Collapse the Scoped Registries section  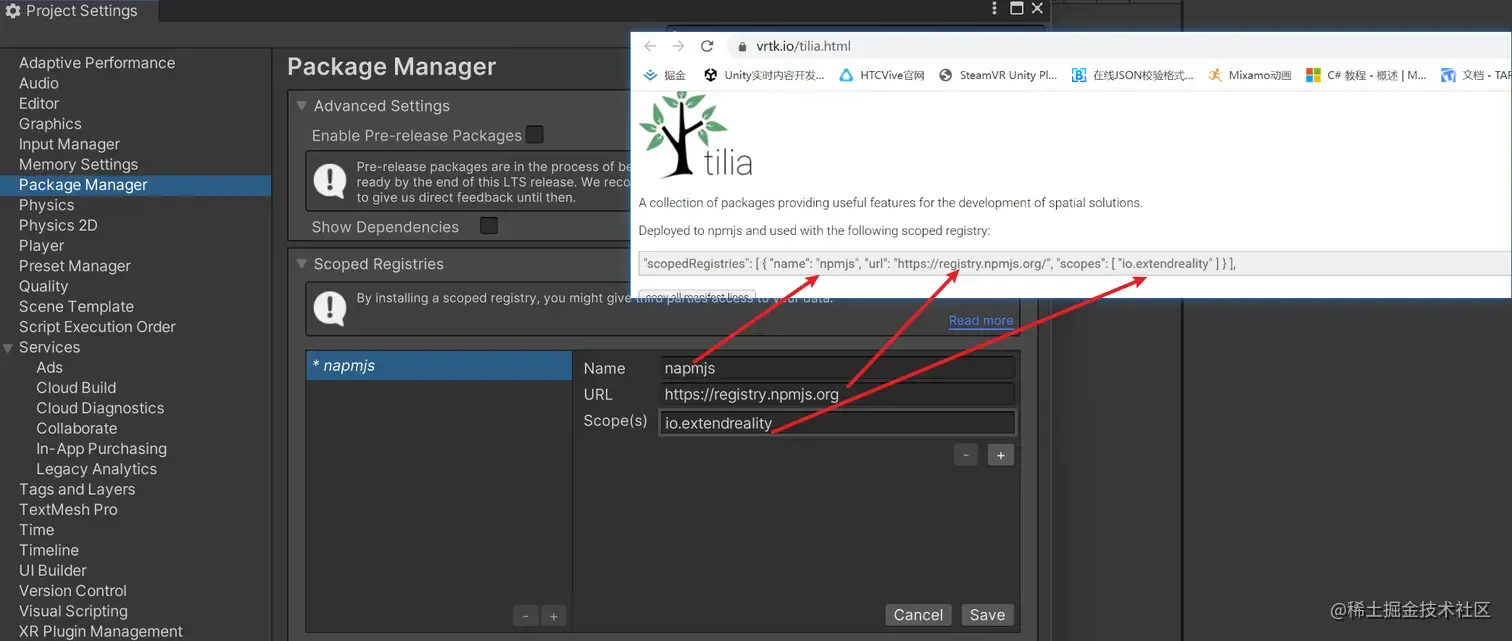tap(301, 264)
